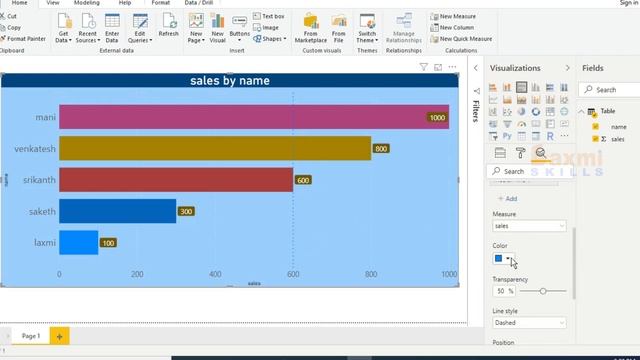Click New Quick Measure
This screenshot has width=640, height=360.
tap(461, 39)
